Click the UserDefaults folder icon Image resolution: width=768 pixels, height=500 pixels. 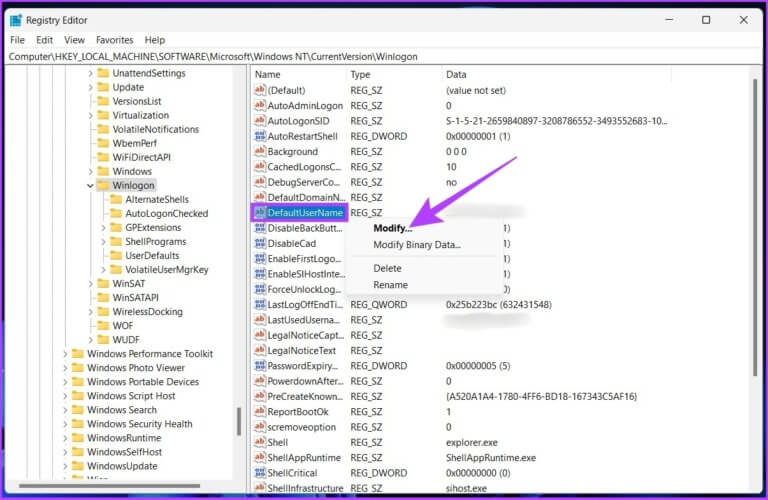pos(116,256)
